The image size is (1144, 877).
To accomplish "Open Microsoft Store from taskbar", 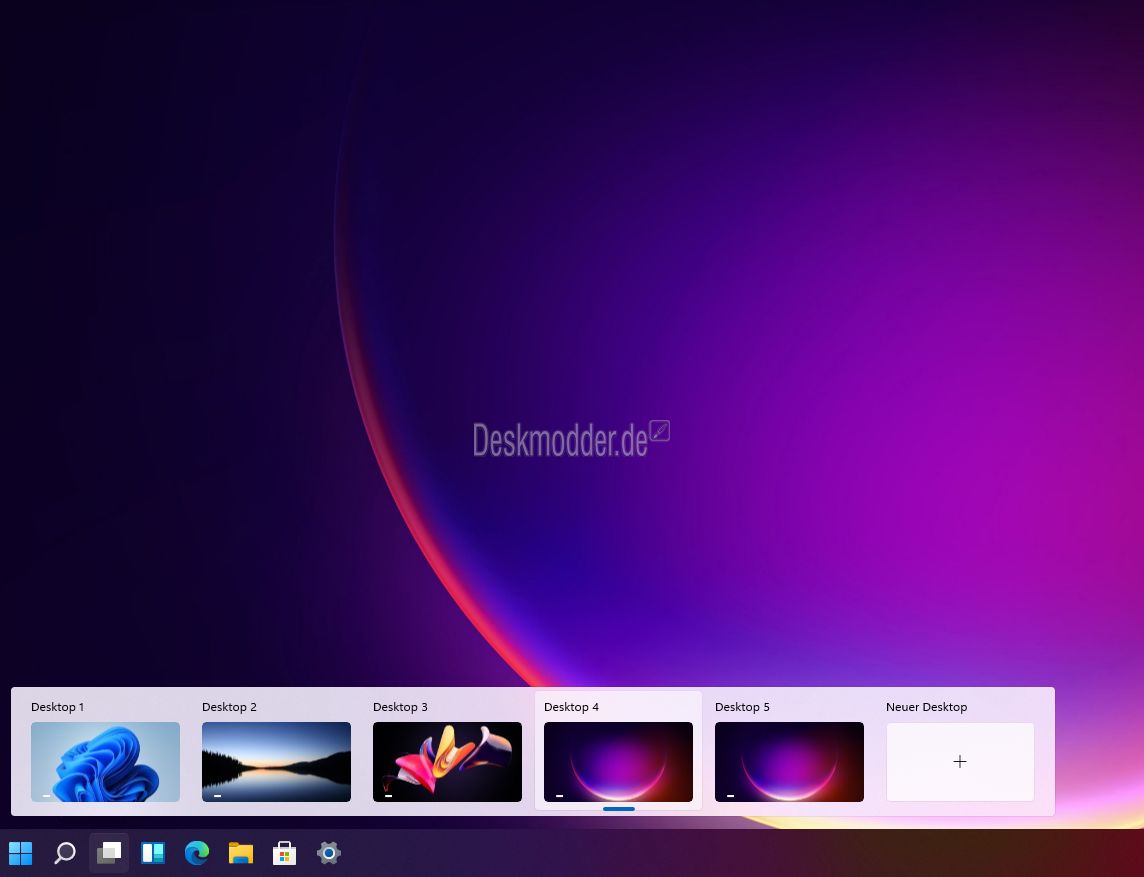I will point(285,852).
